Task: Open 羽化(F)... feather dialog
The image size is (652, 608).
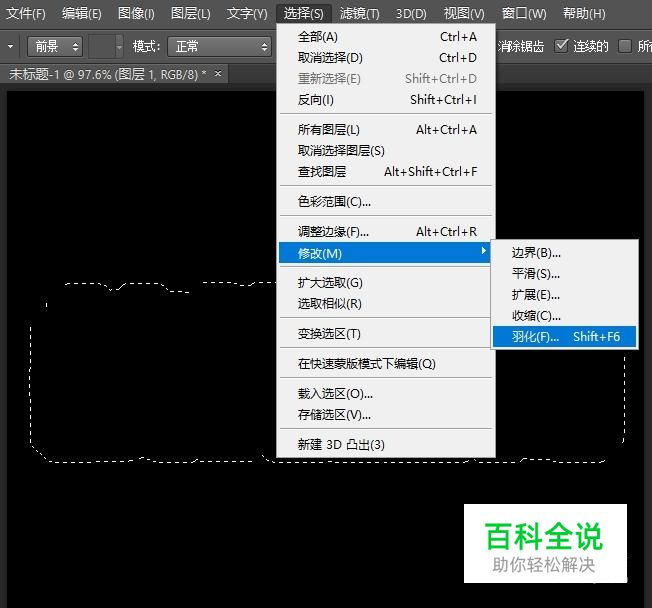Action: coord(565,336)
